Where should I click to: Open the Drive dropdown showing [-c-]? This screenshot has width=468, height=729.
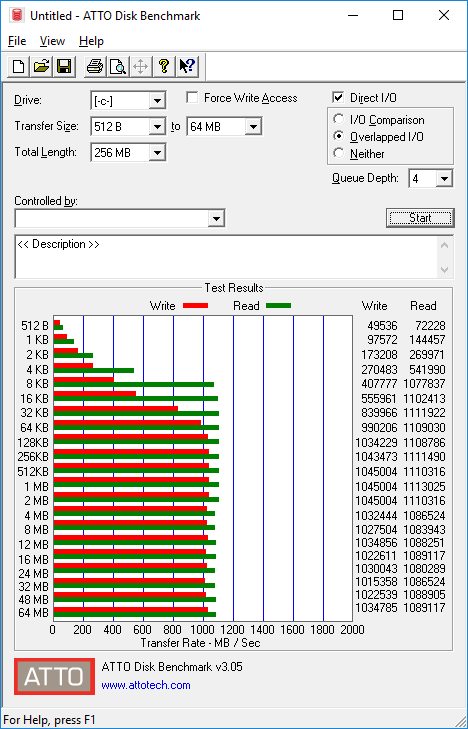coord(158,100)
